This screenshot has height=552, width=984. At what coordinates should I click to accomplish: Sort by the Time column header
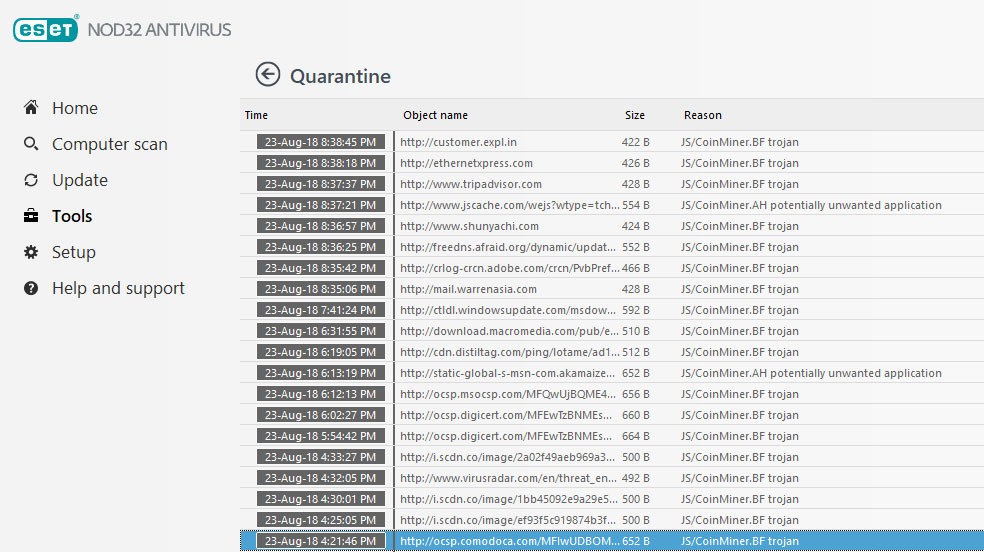click(256, 115)
